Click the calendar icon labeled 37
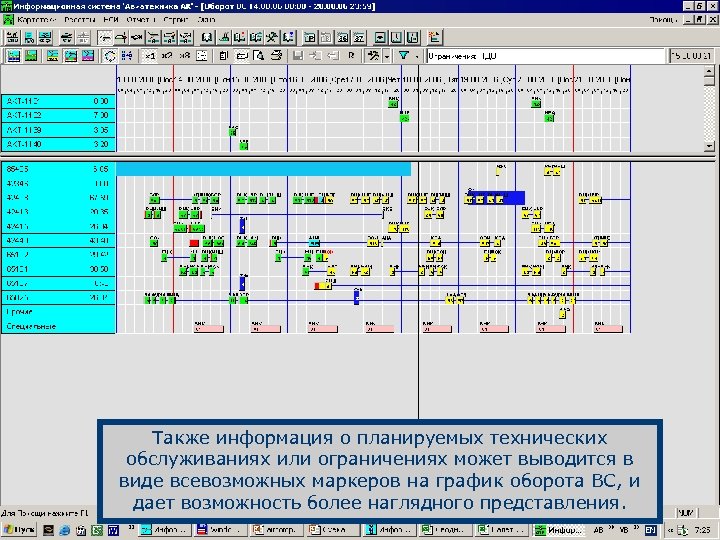Viewport: 720px width, 540px height. [359, 37]
